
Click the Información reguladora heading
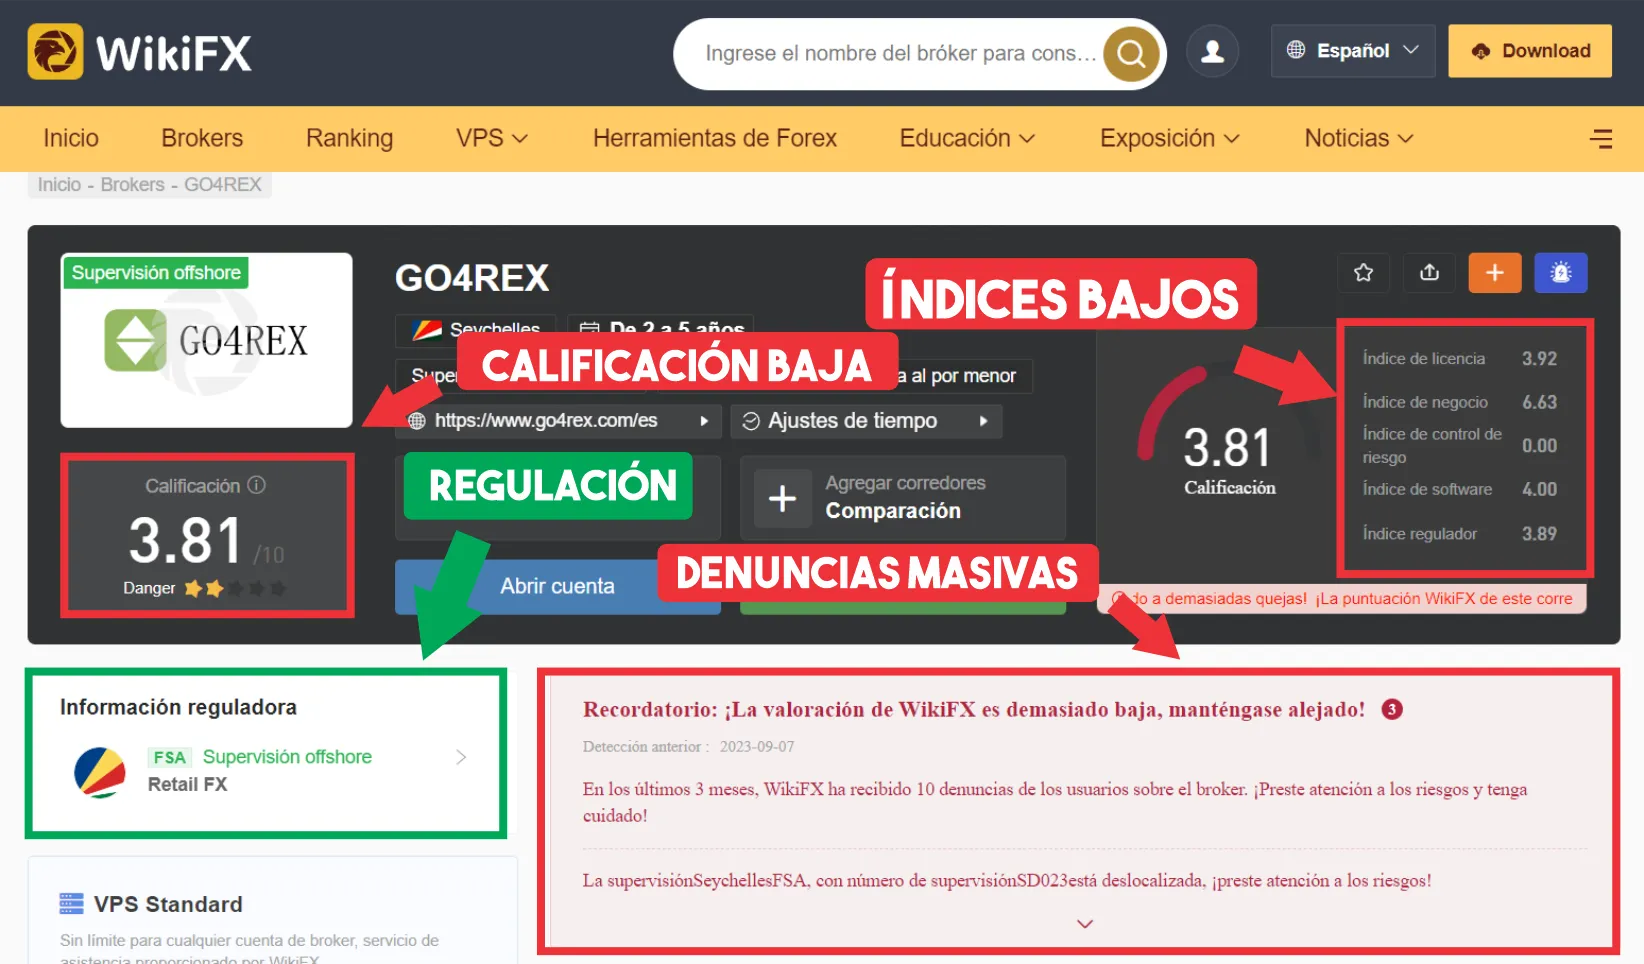click(x=178, y=707)
